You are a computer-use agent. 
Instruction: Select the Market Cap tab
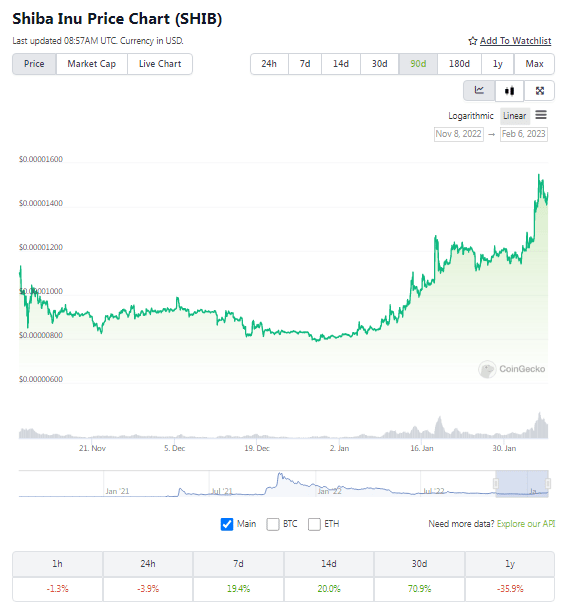point(92,64)
